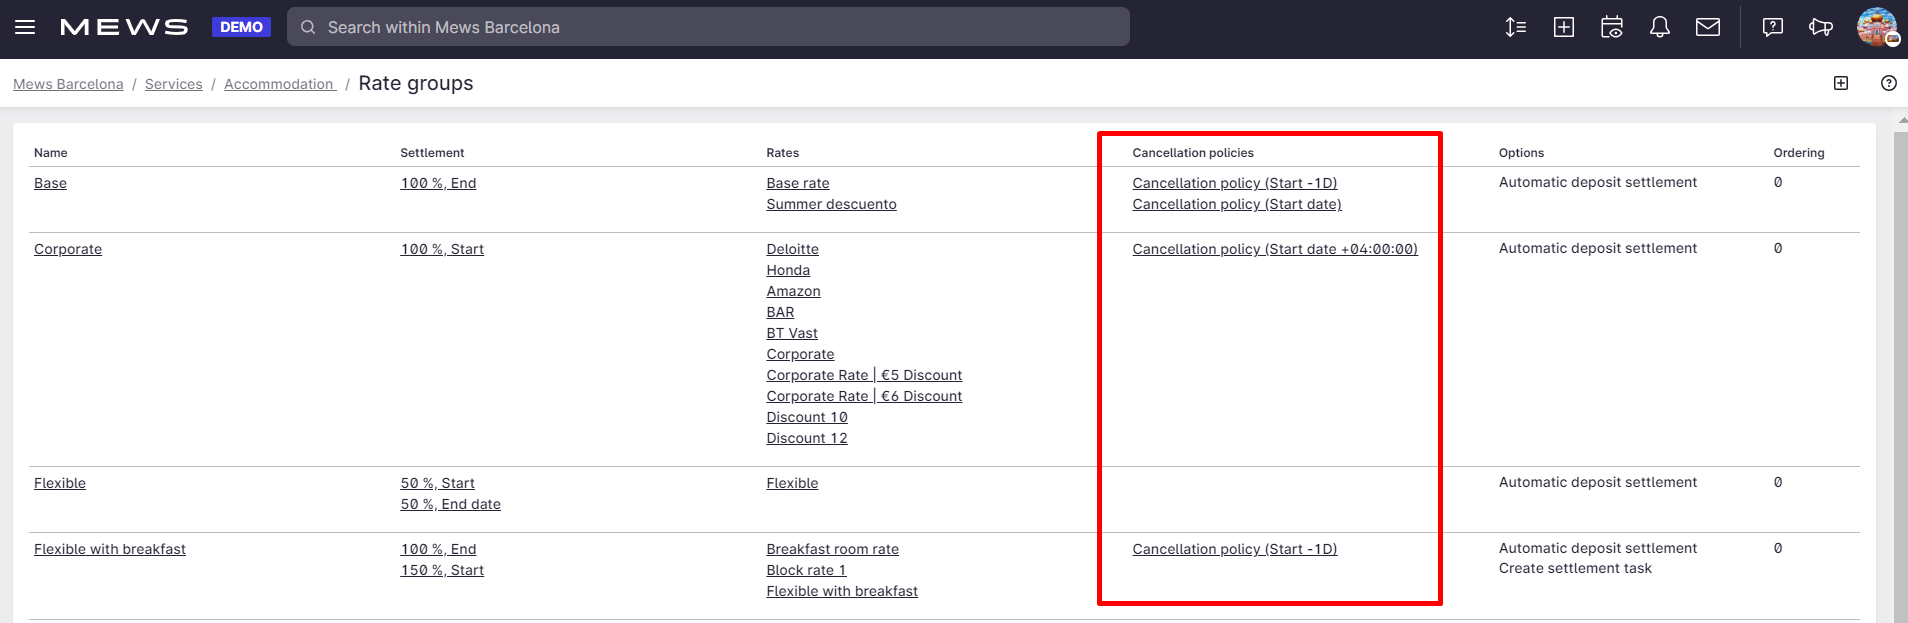Click the question speech bubble icon
This screenshot has width=1908, height=623.
[x=1772, y=27]
